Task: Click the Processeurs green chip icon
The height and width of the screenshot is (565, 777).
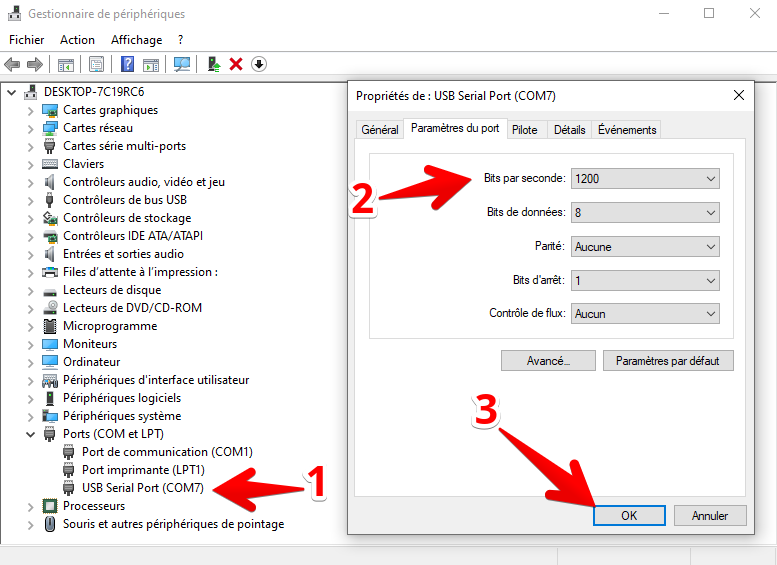Action: [50, 506]
